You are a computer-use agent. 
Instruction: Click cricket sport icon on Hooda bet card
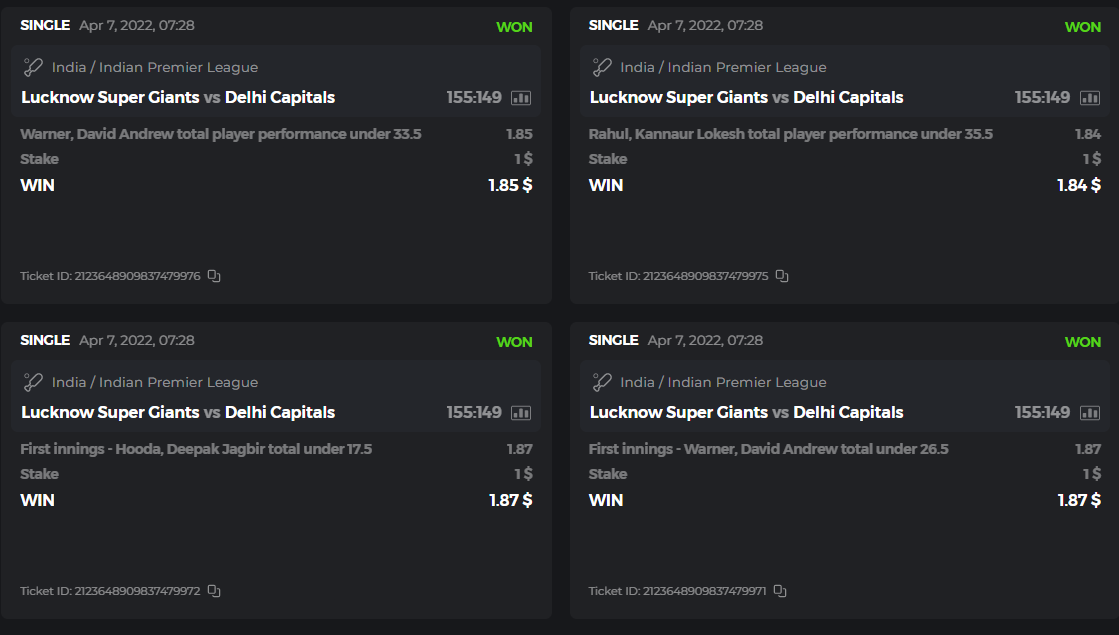click(x=34, y=382)
